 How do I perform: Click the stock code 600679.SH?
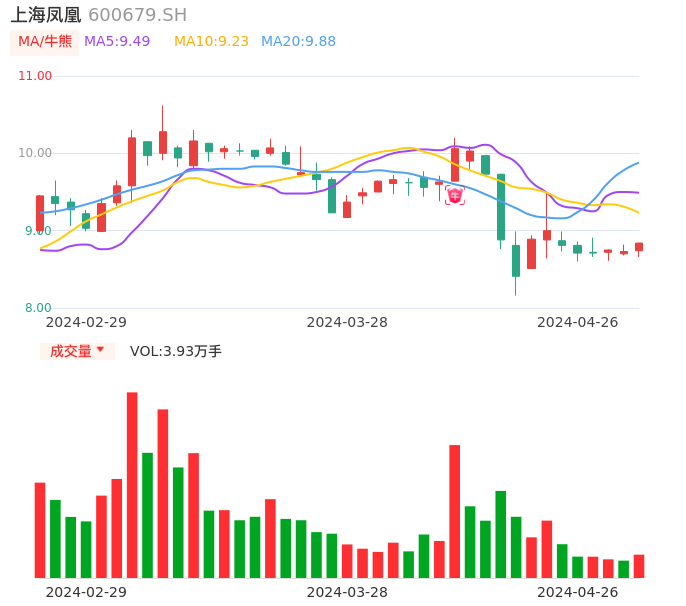coord(137,15)
